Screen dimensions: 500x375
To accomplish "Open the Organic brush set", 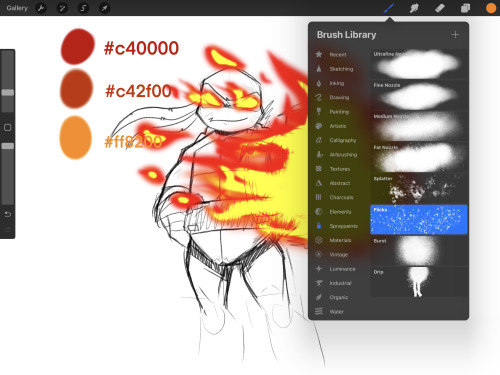I will (338, 297).
